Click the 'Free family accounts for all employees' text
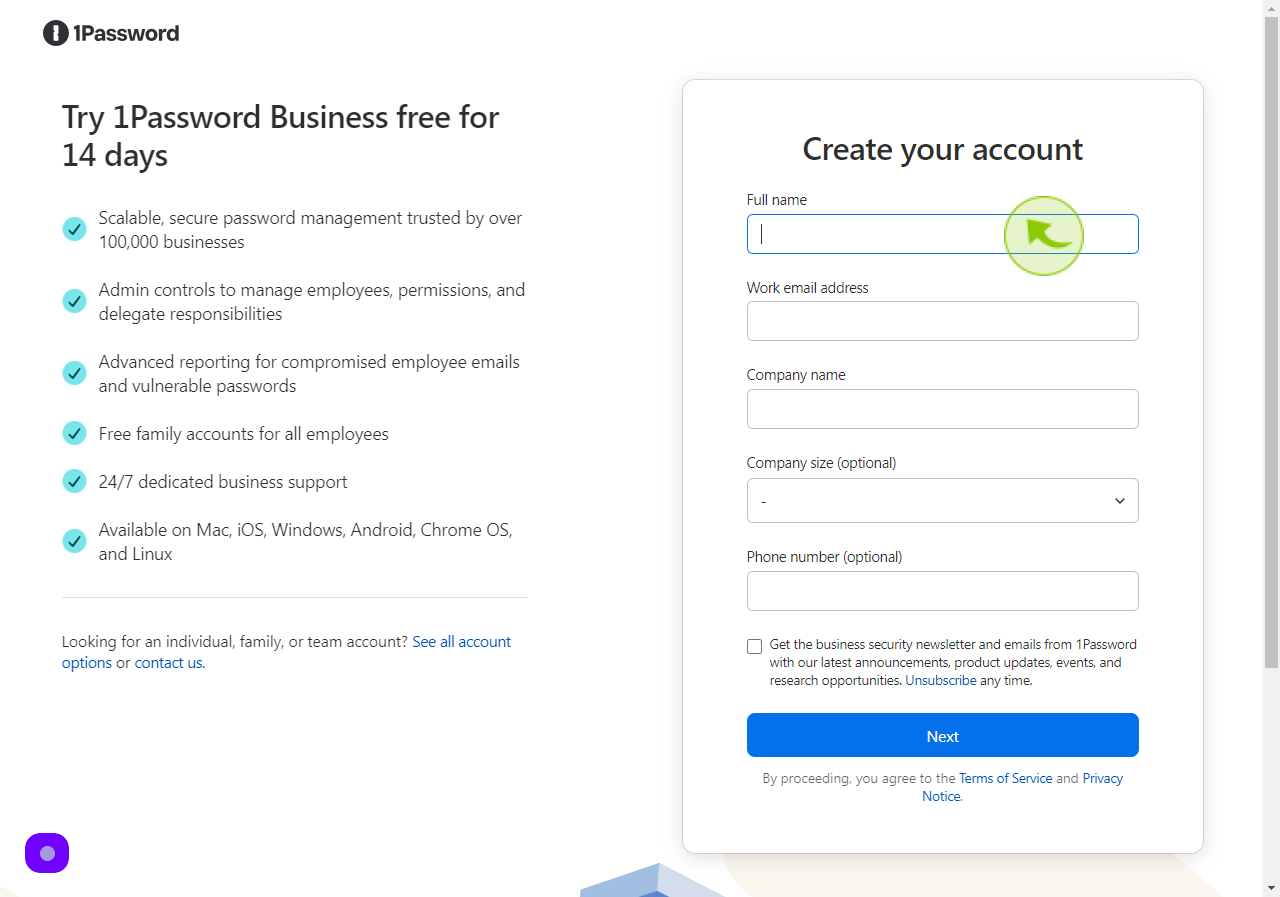Screen dimensions: 1280x897 click(x=243, y=434)
